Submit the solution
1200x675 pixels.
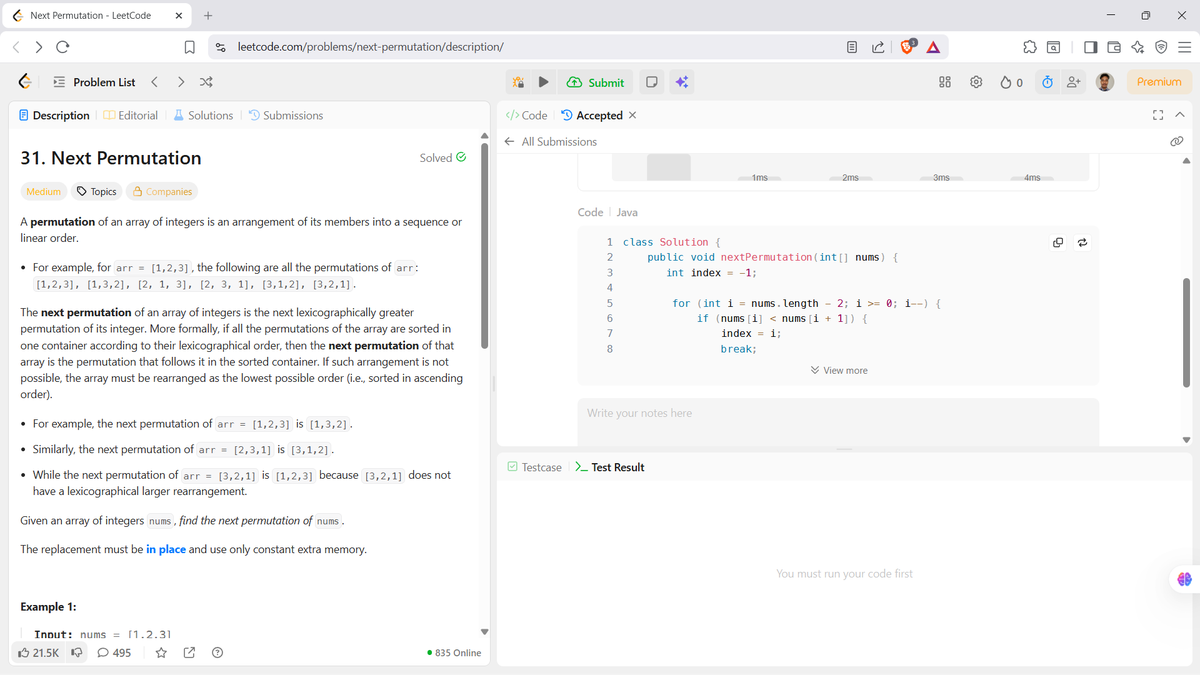pyautogui.click(x=596, y=82)
